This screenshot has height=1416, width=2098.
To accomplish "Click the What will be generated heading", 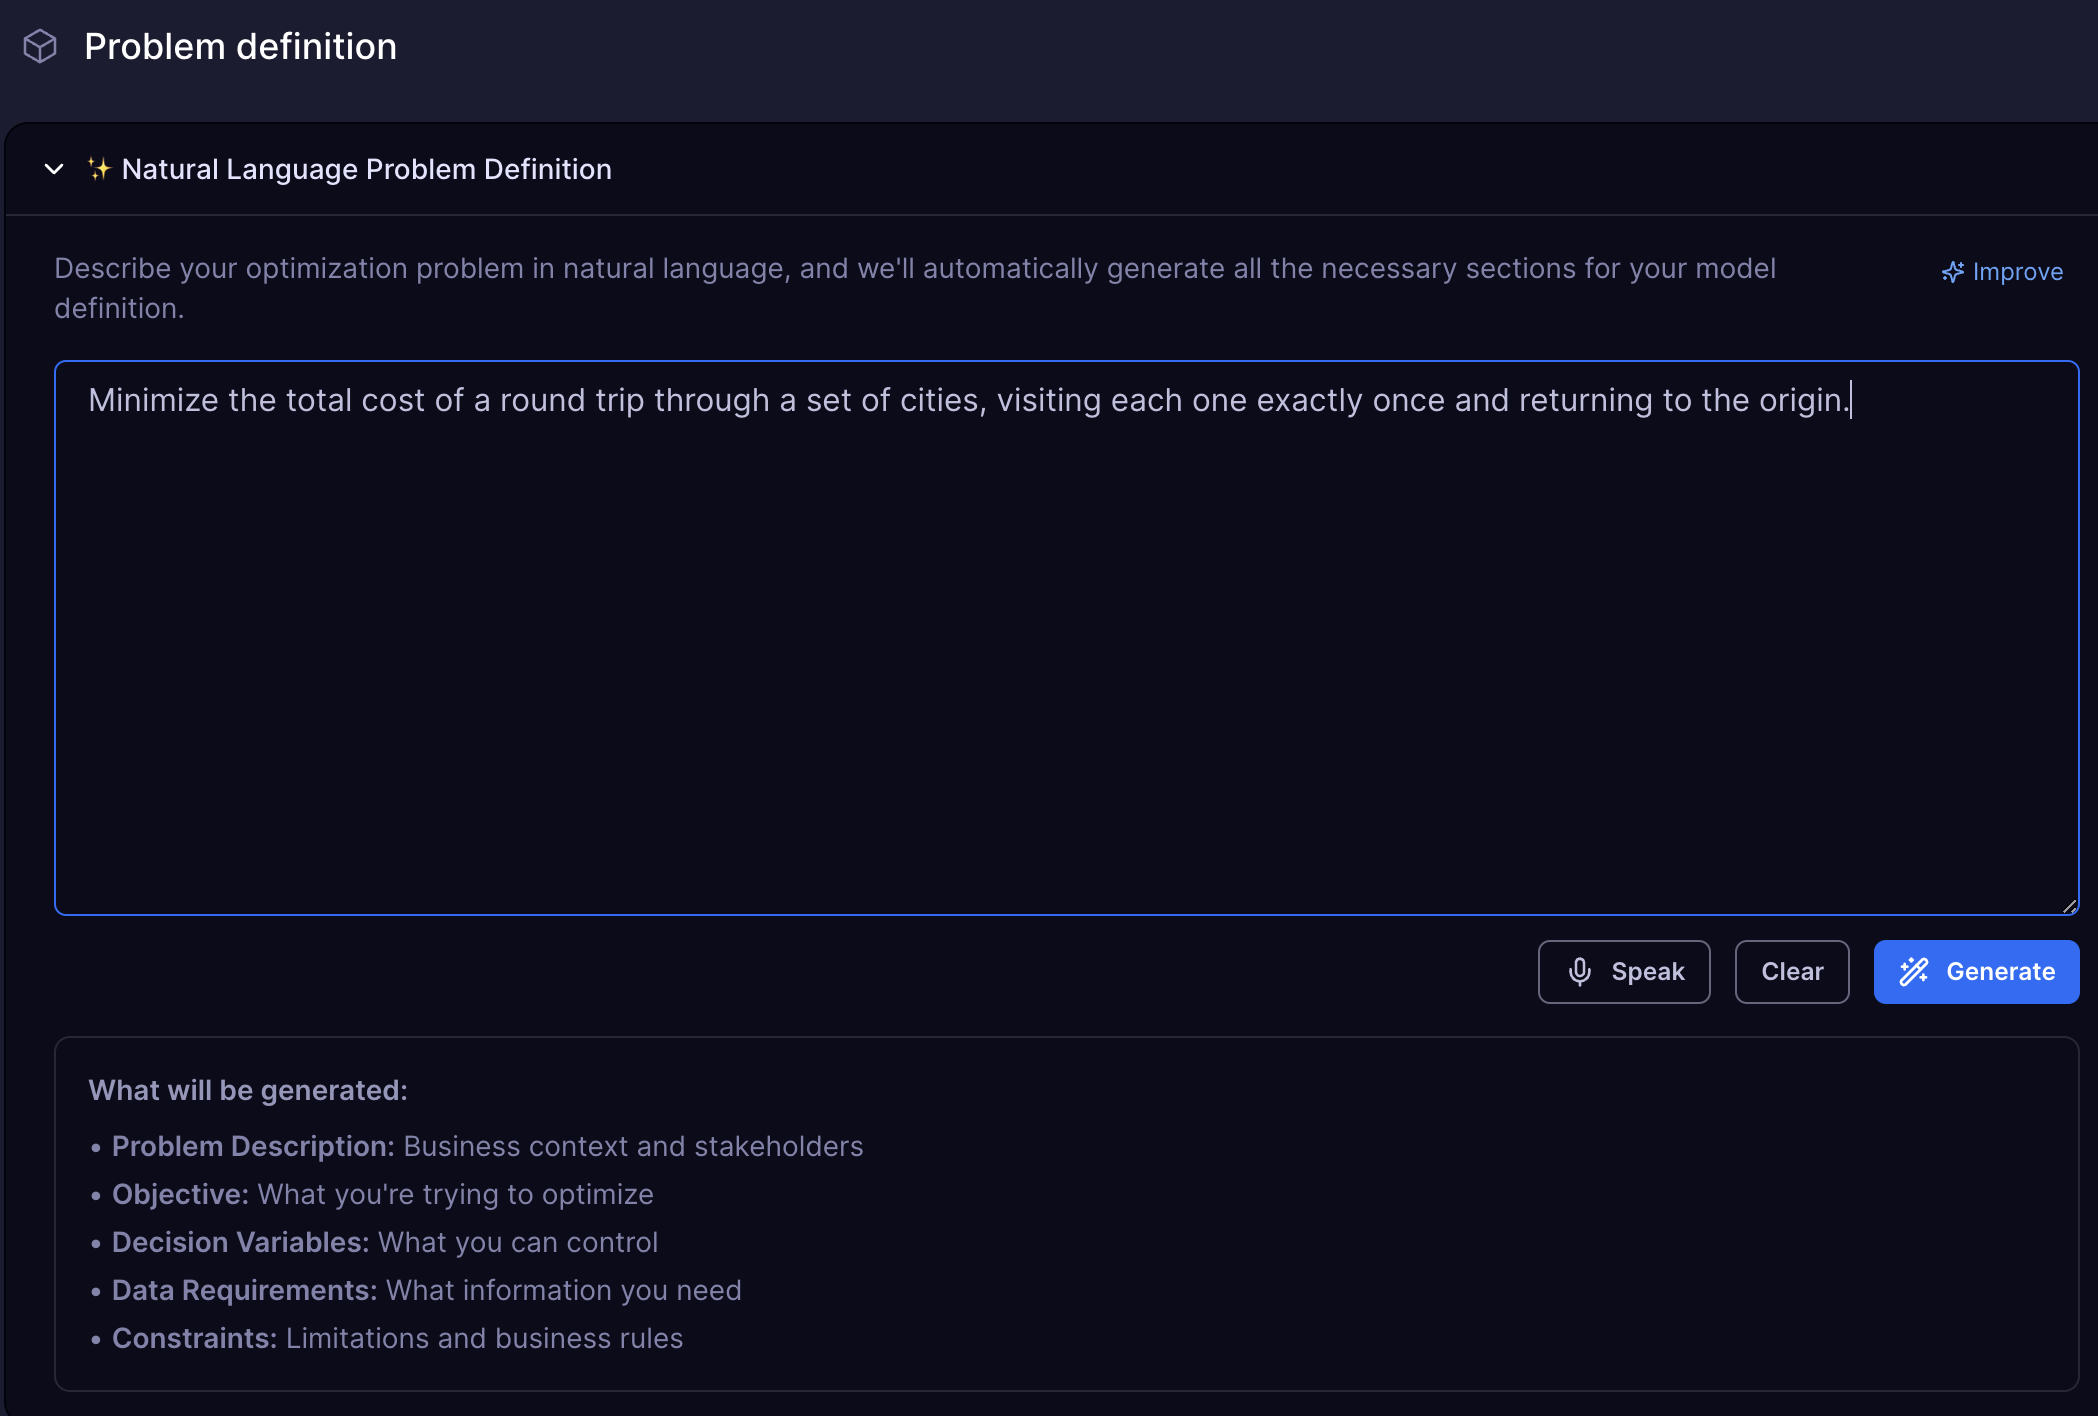I will [247, 1089].
